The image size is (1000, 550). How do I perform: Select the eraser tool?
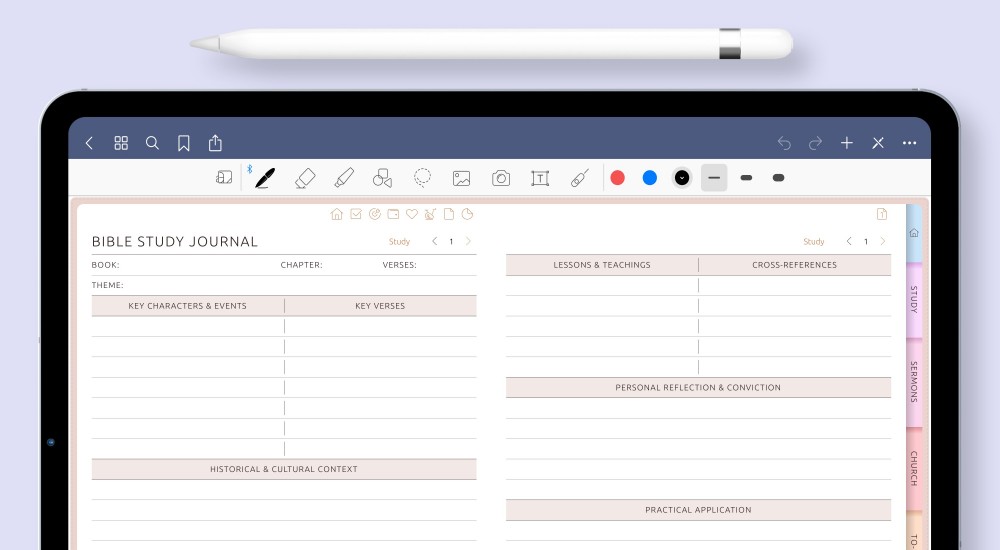(x=305, y=178)
